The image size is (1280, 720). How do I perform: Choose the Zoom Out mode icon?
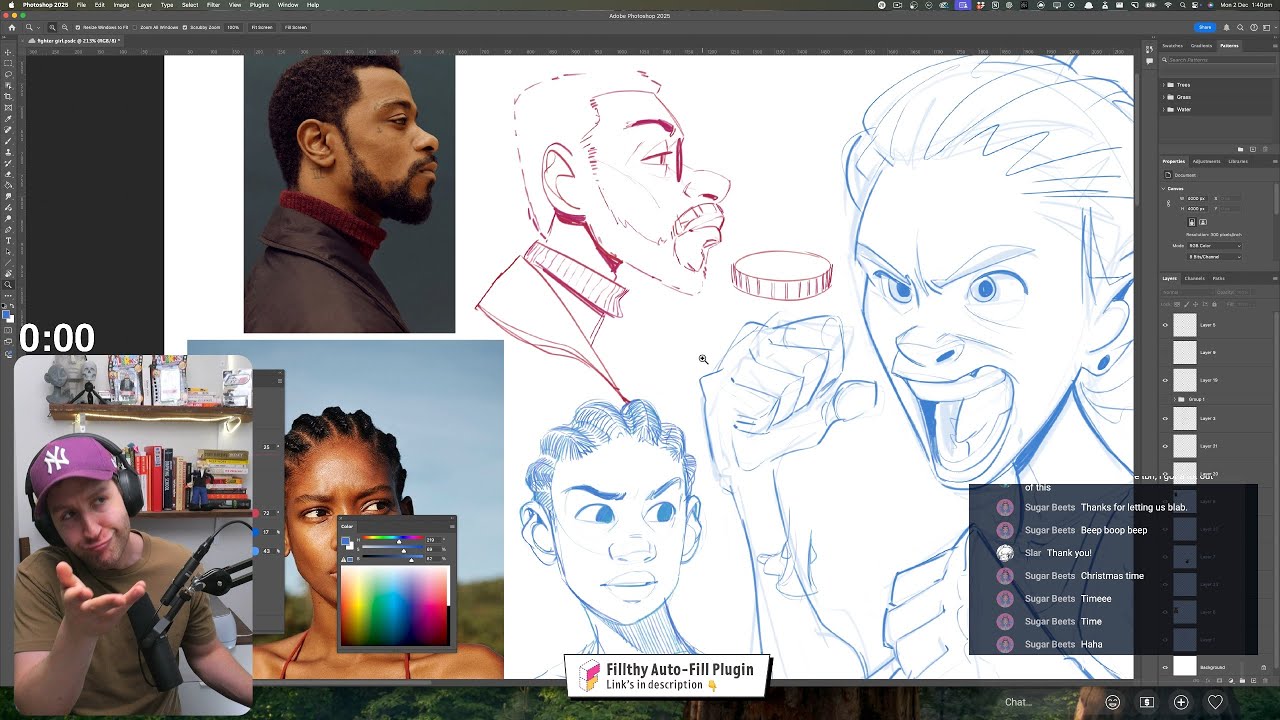[x=65, y=27]
